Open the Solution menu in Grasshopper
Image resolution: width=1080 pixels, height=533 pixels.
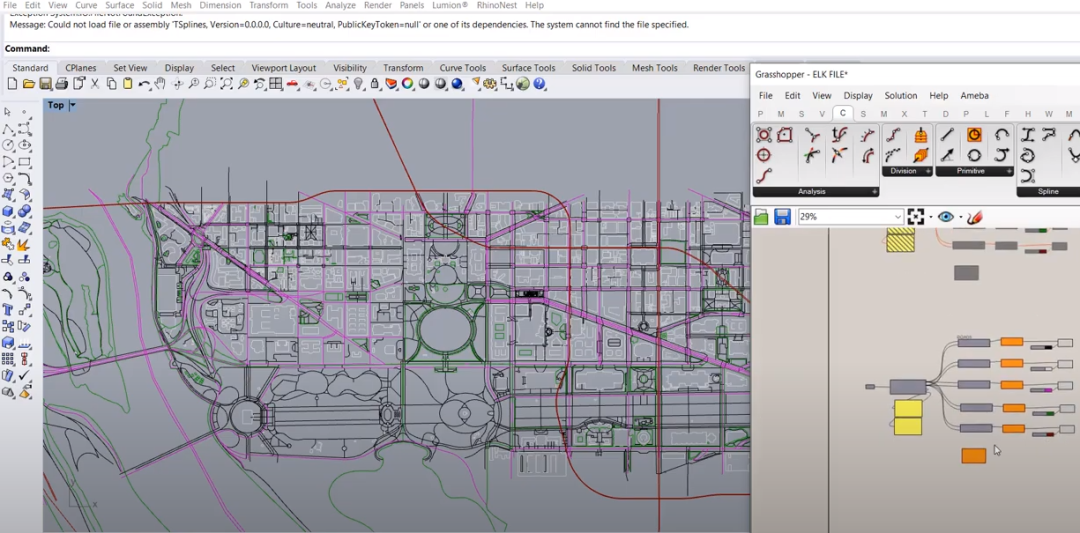pos(900,96)
